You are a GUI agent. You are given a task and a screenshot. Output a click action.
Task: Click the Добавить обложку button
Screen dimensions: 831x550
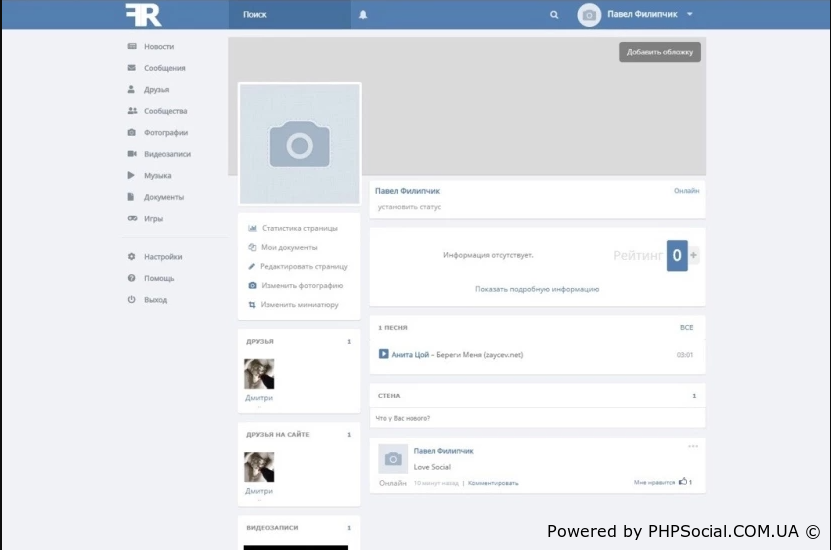pyautogui.click(x=659, y=52)
